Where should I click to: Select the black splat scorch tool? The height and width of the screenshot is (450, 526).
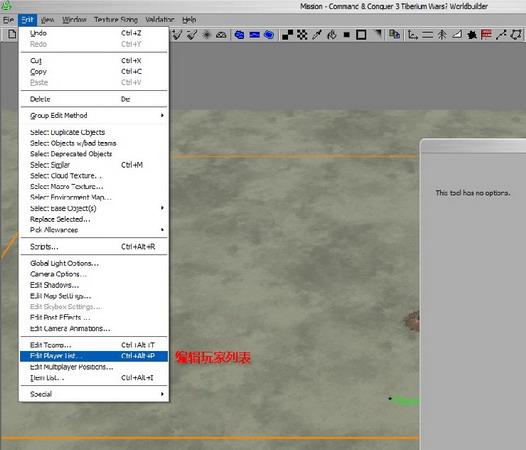[x=472, y=35]
